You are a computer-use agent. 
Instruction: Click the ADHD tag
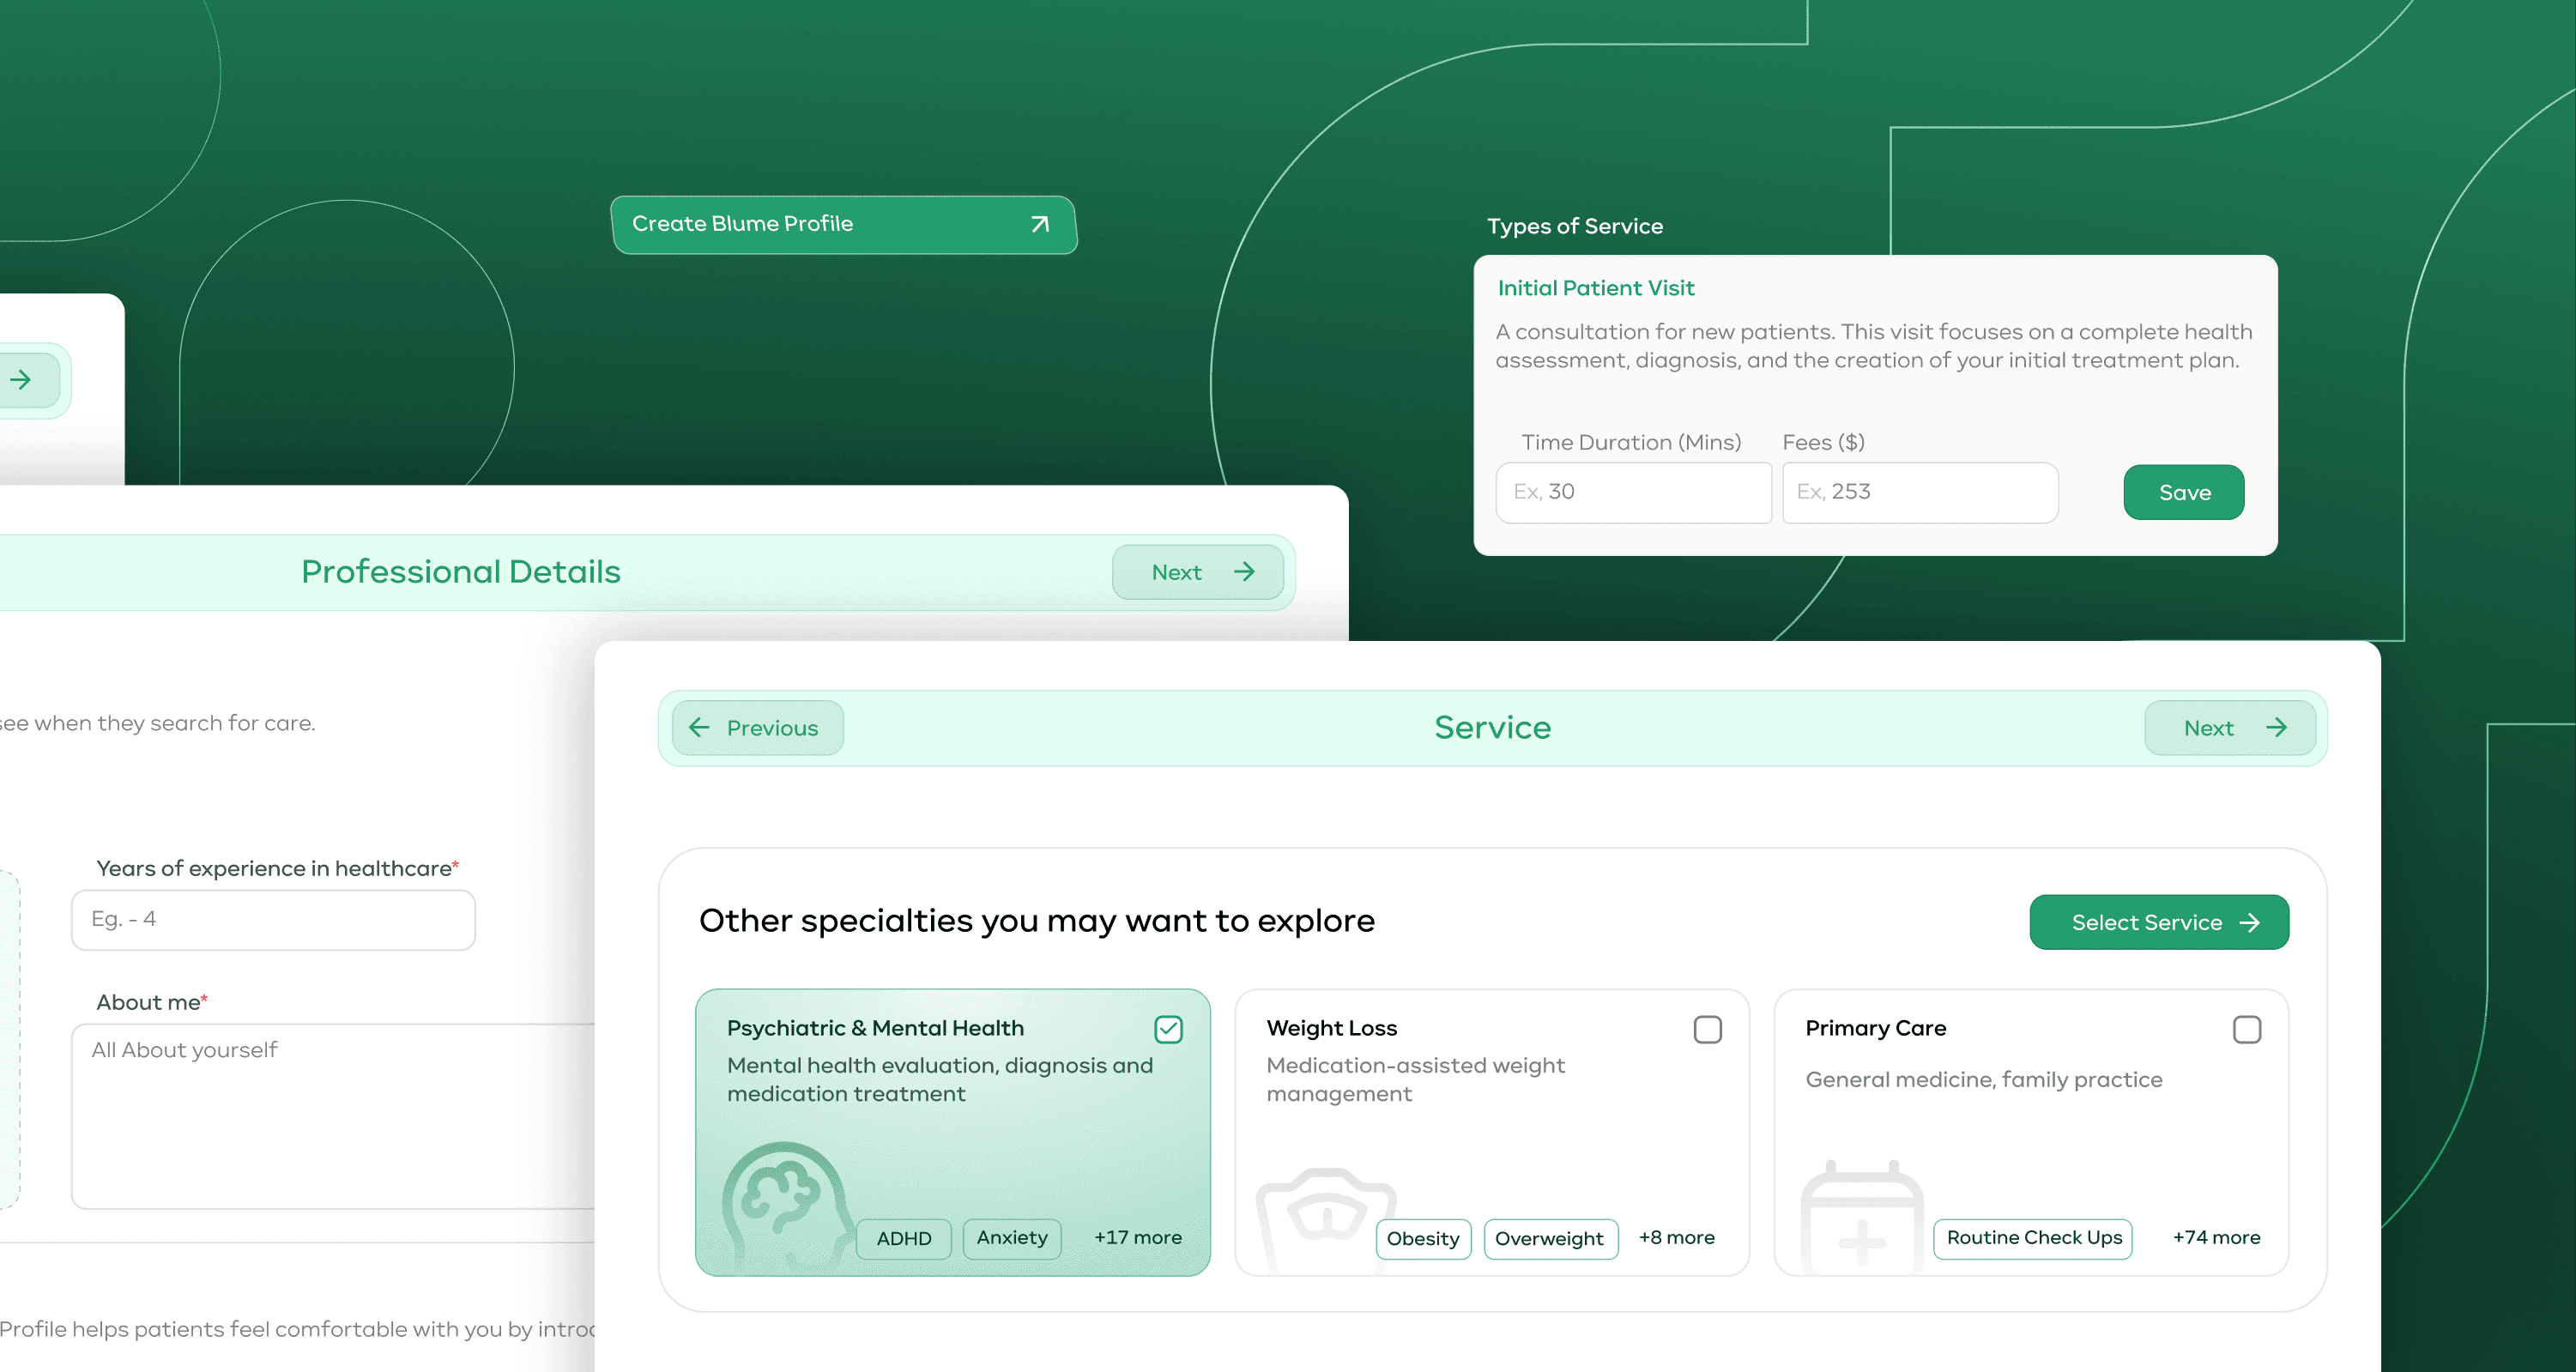pos(903,1238)
